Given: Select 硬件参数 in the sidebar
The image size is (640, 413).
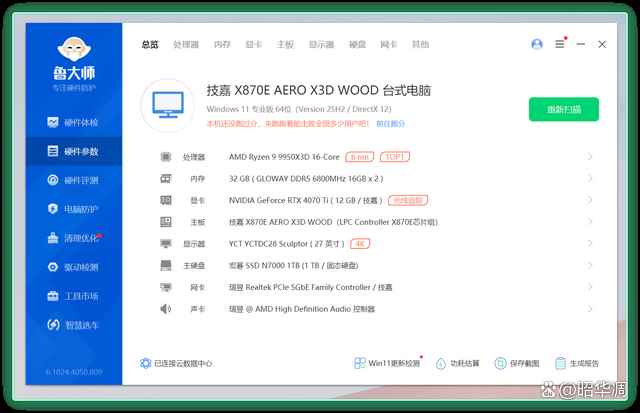Looking at the screenshot, I should (x=73, y=151).
